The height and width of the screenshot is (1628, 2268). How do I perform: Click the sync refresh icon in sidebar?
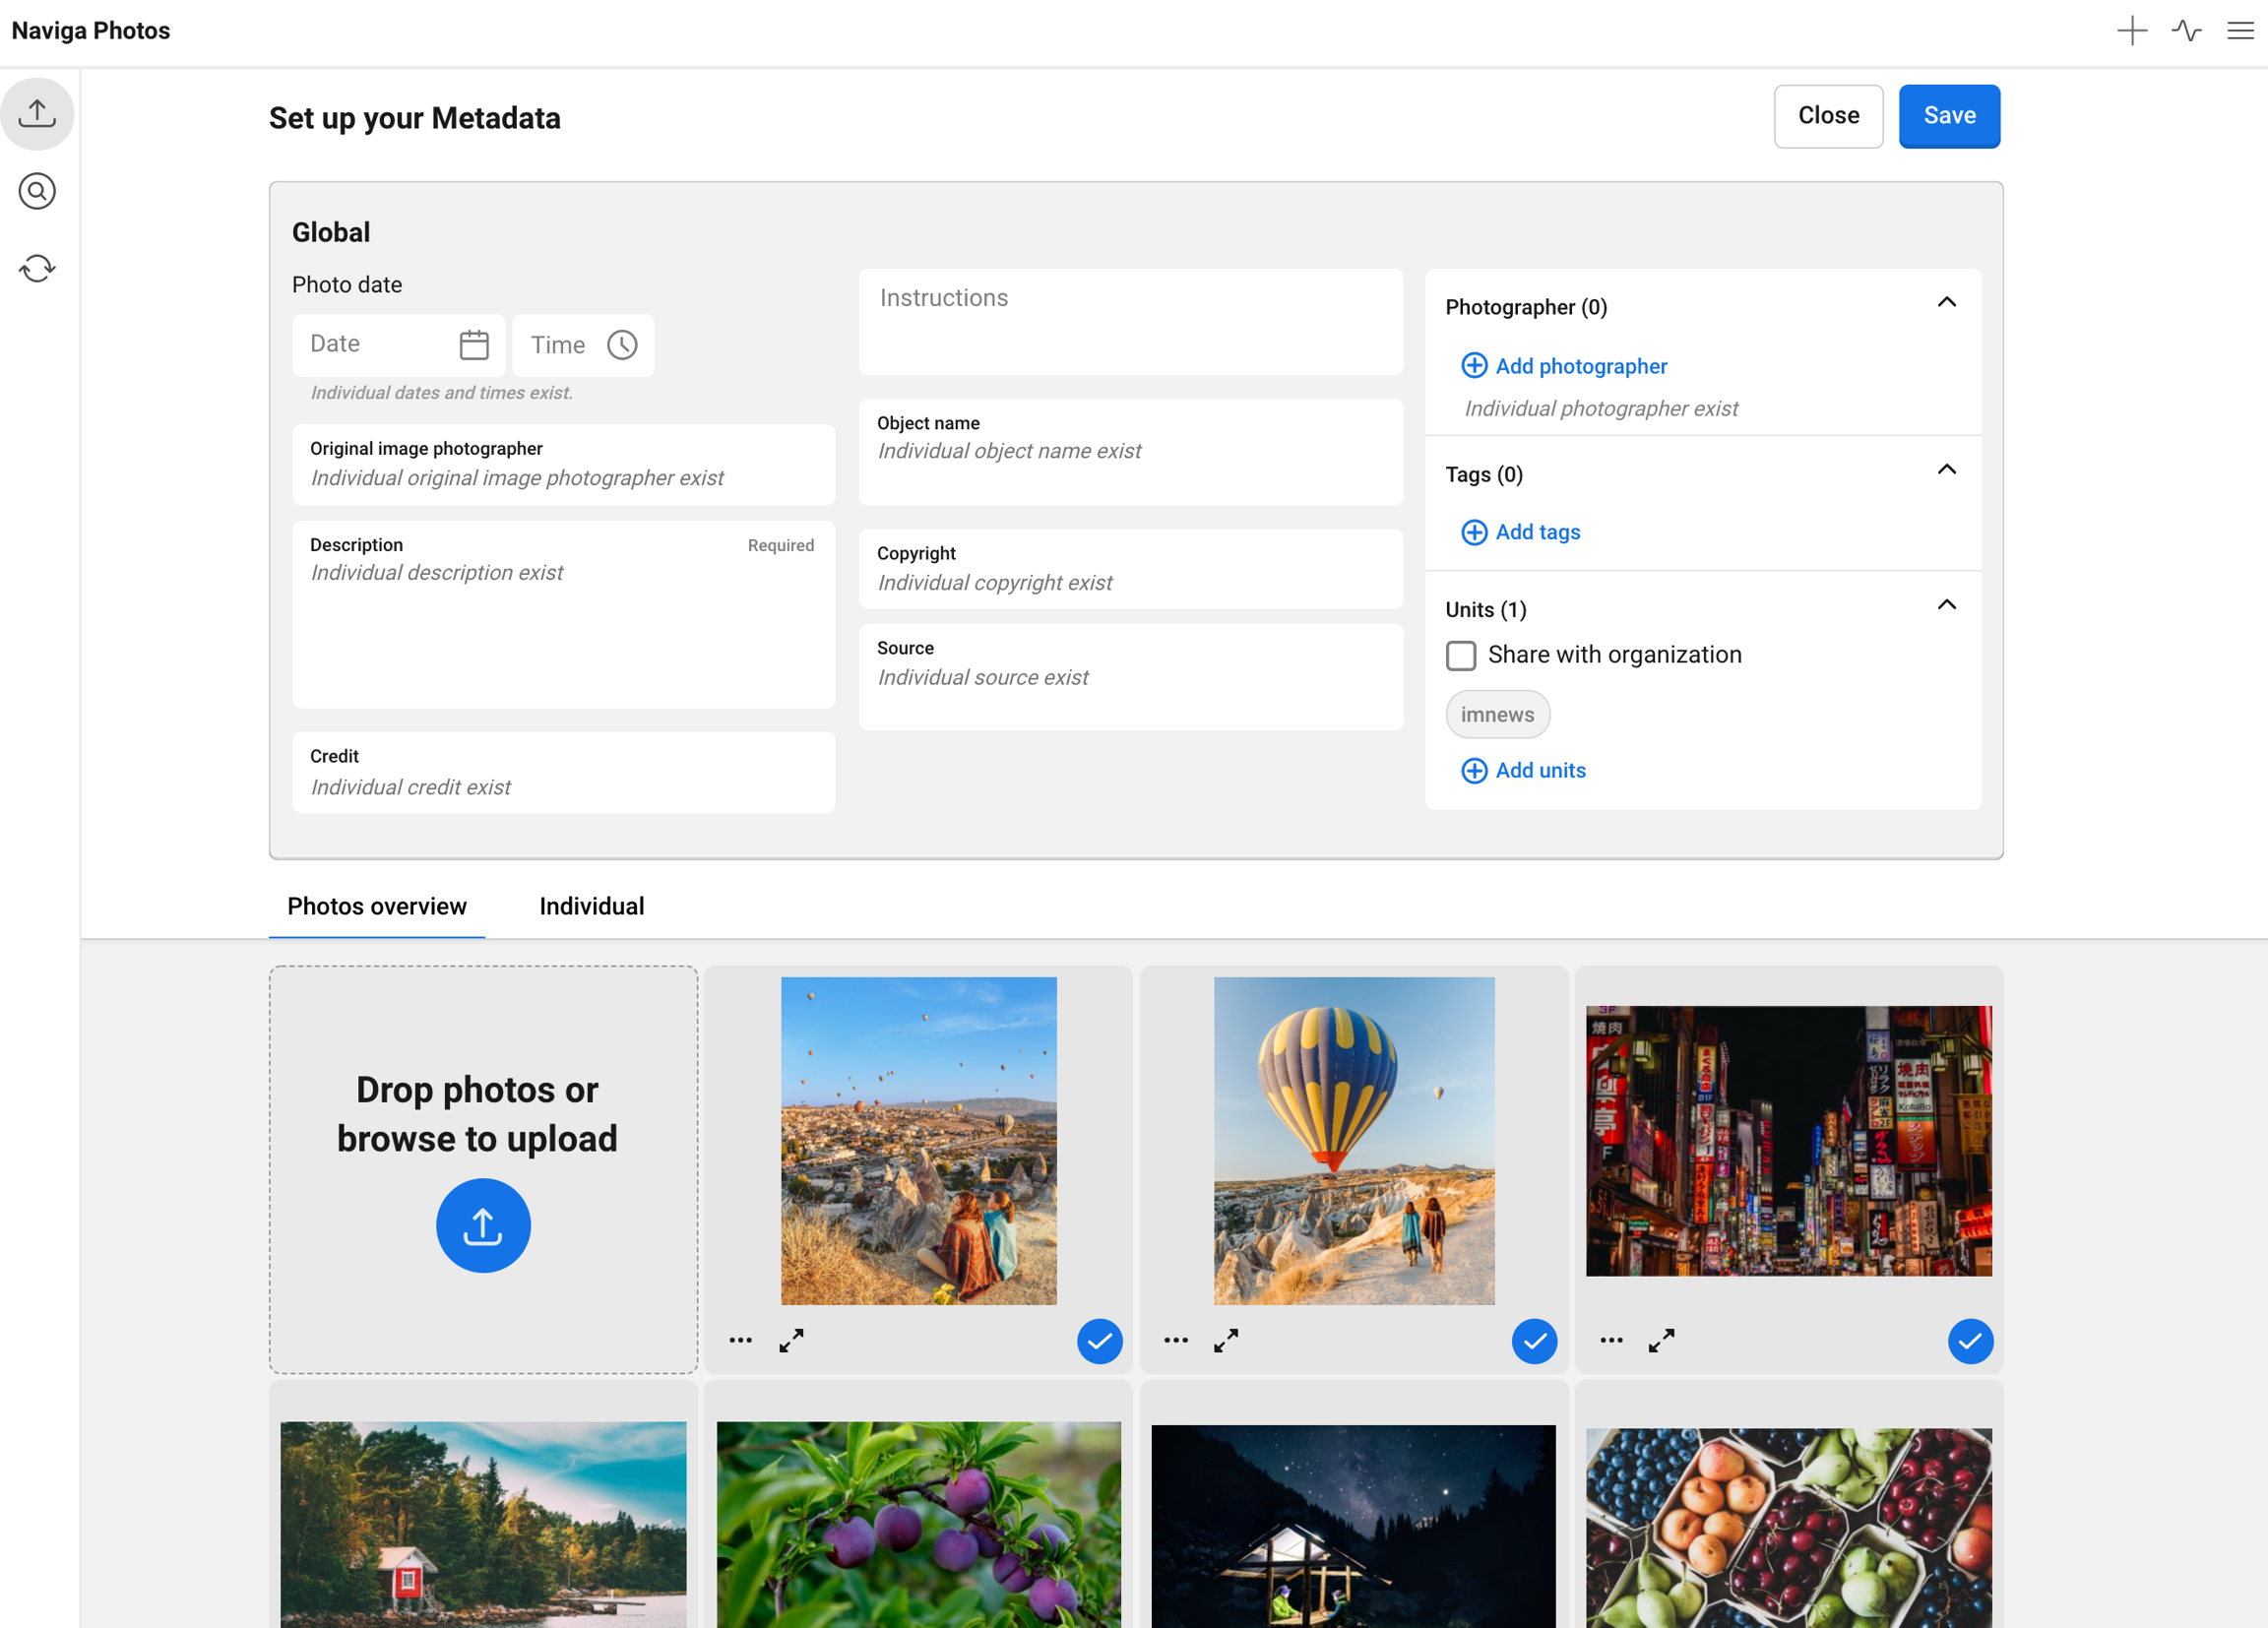pyautogui.click(x=37, y=268)
